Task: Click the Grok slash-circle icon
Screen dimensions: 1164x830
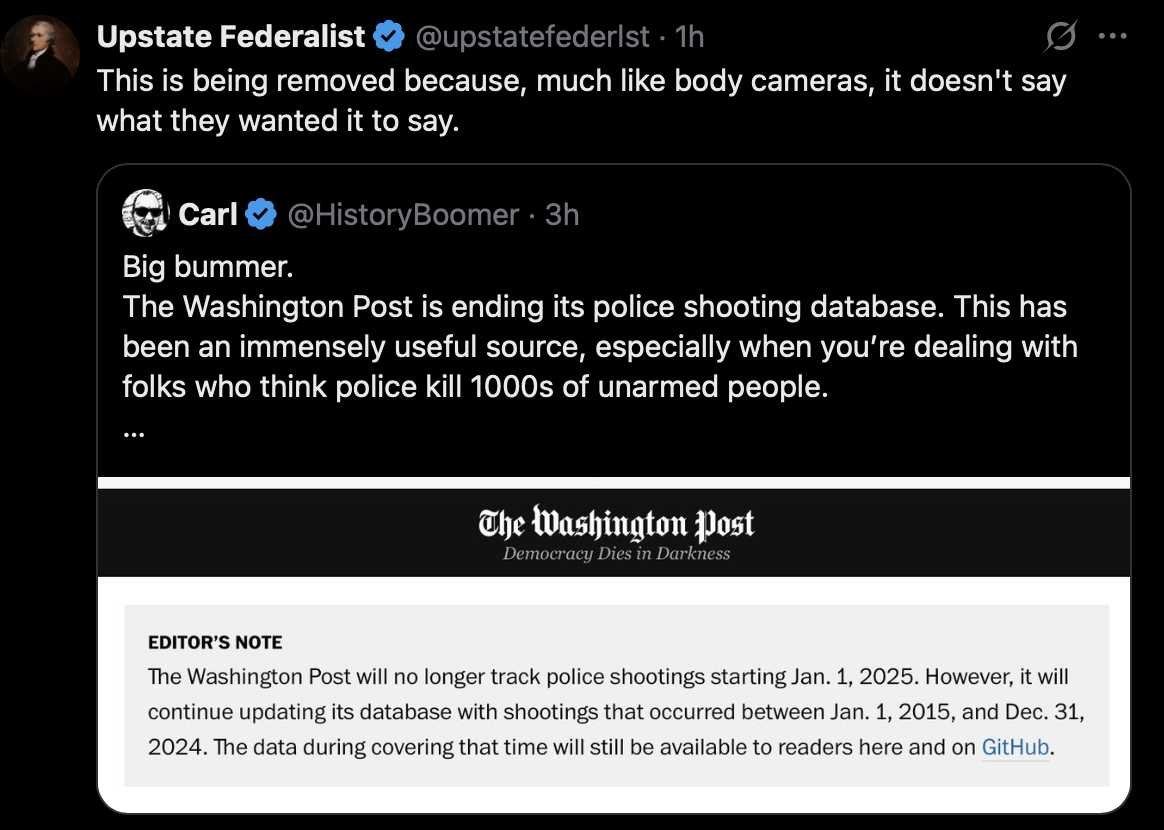Action: pyautogui.click(x=1060, y=36)
